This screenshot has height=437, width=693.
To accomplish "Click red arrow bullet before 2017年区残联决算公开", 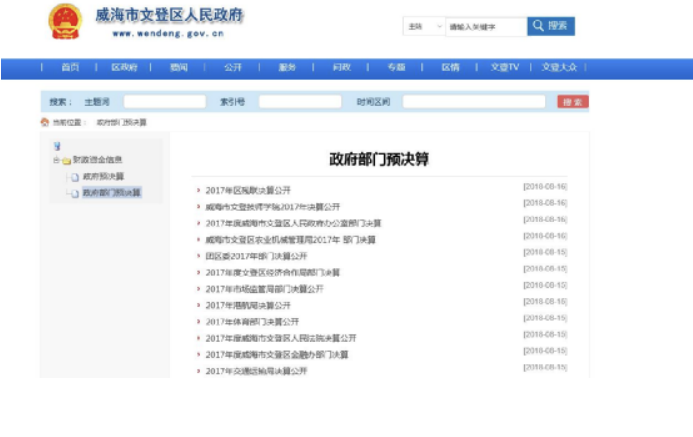I will (x=198, y=189).
